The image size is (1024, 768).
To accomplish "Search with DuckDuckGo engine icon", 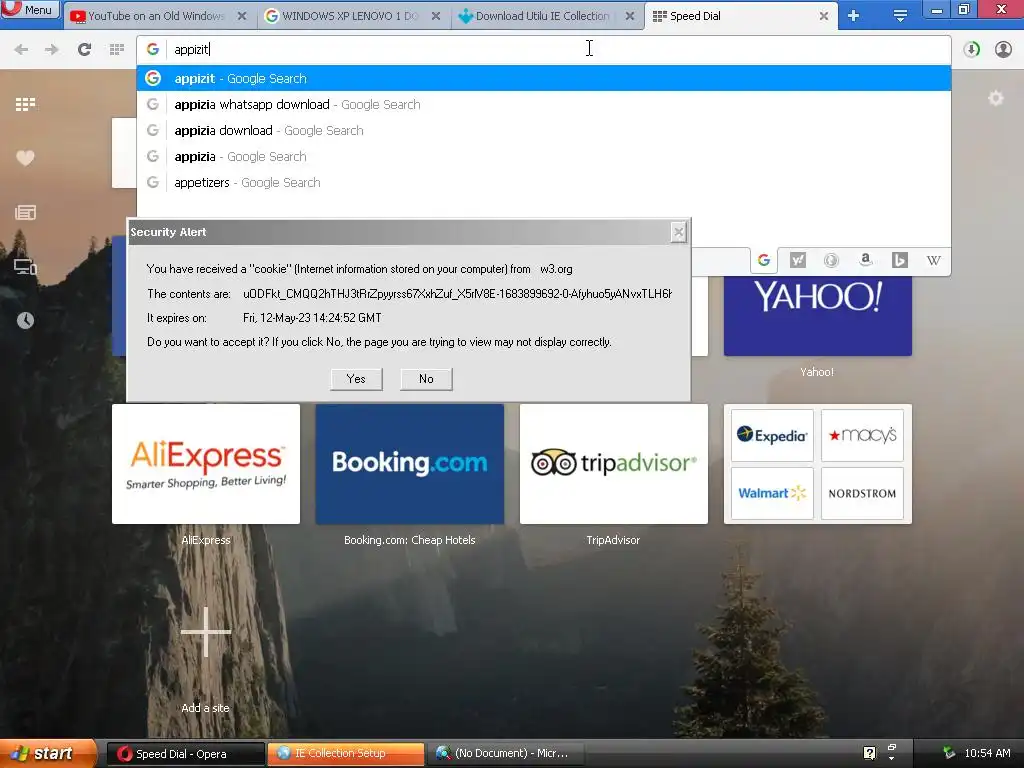I will tap(831, 261).
